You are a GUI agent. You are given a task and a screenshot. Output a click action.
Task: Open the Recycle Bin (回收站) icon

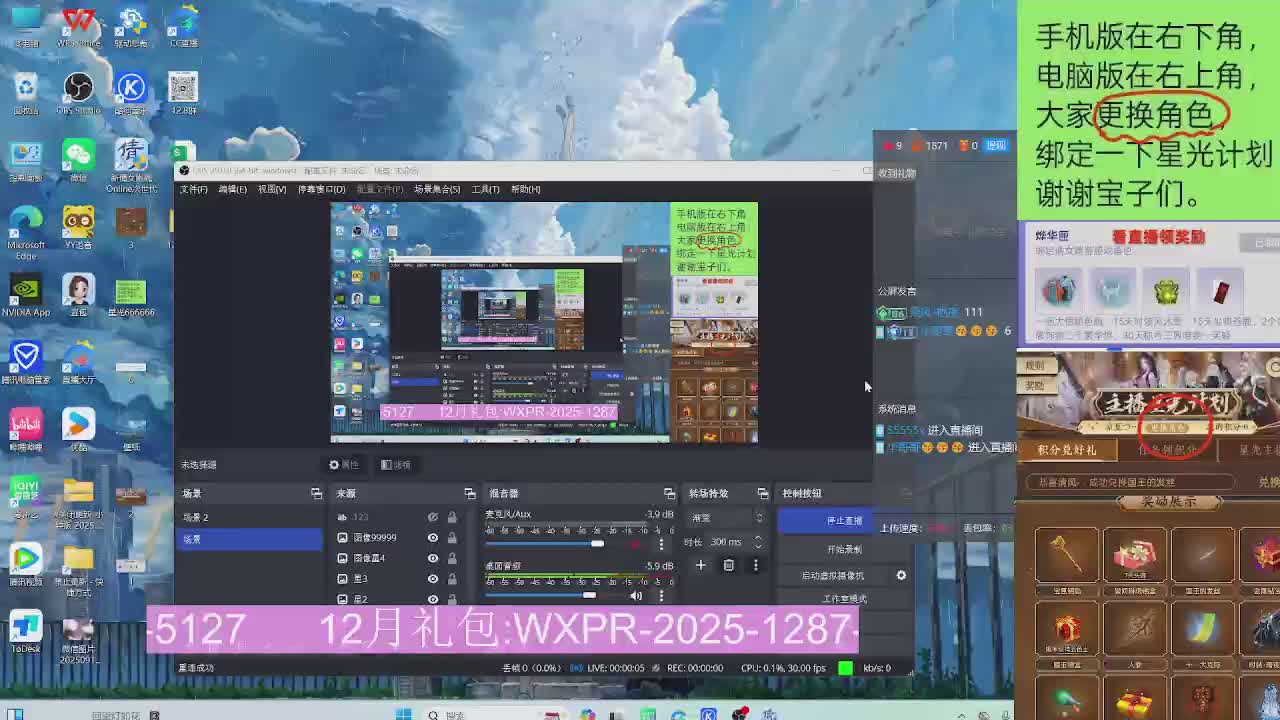[26, 93]
